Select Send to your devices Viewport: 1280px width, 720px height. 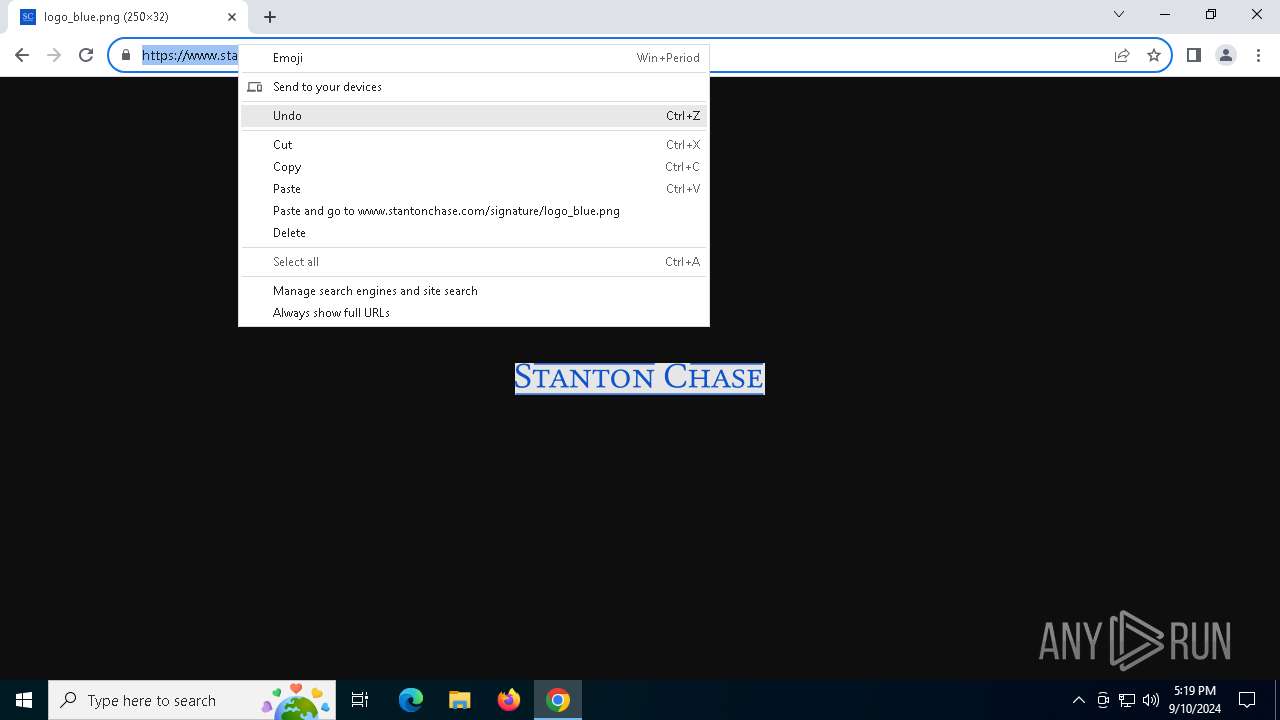474,87
